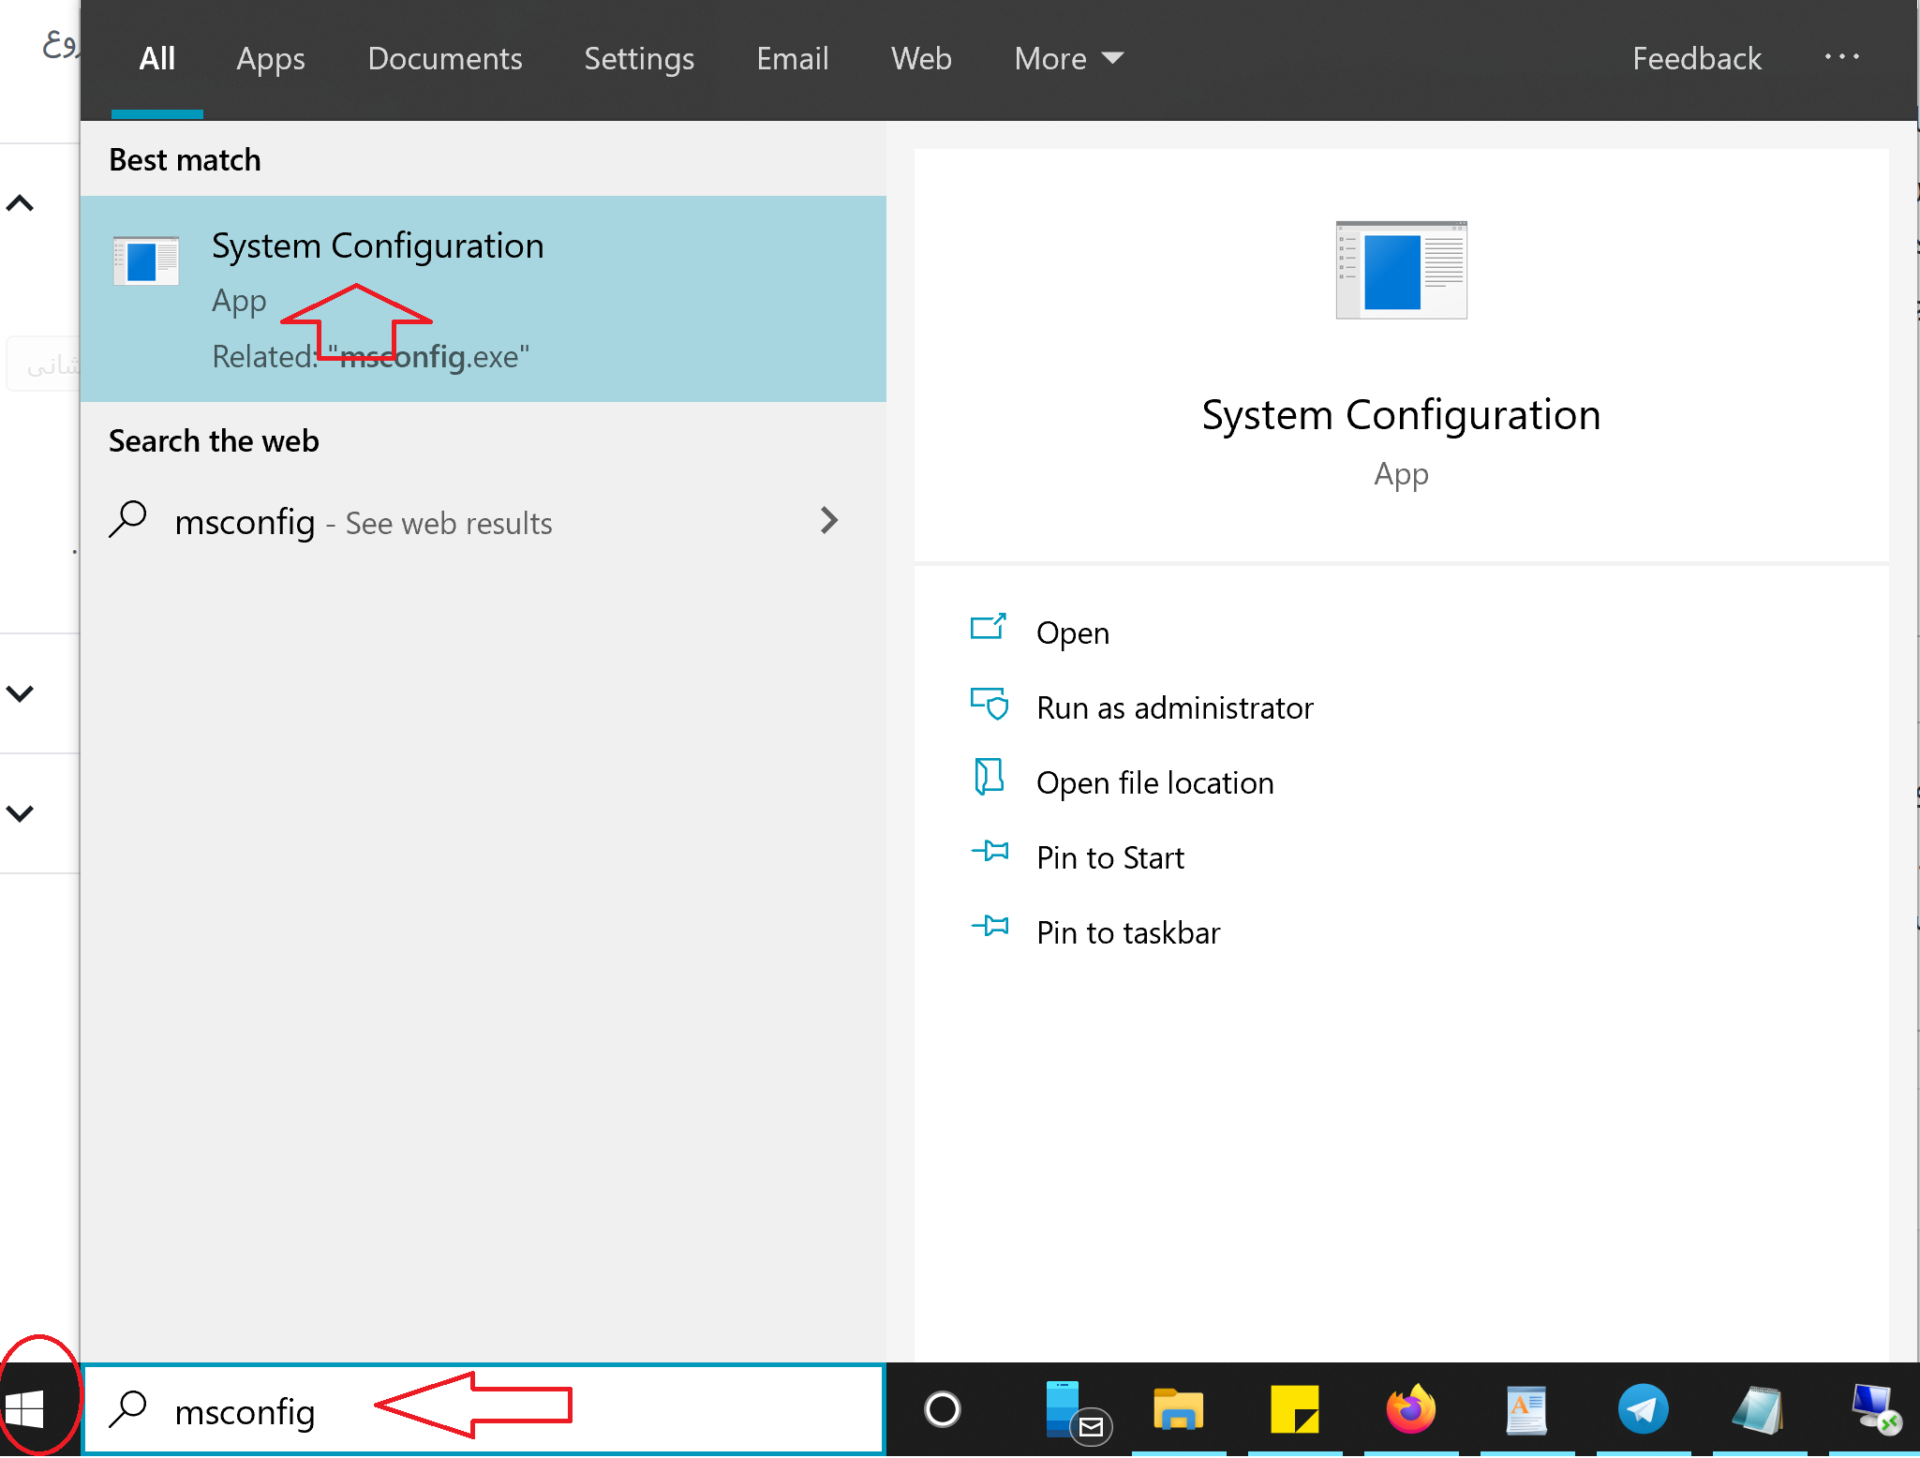Open the remote desktop taskbar icon
This screenshot has height=1458, width=1920.
click(1875, 1410)
